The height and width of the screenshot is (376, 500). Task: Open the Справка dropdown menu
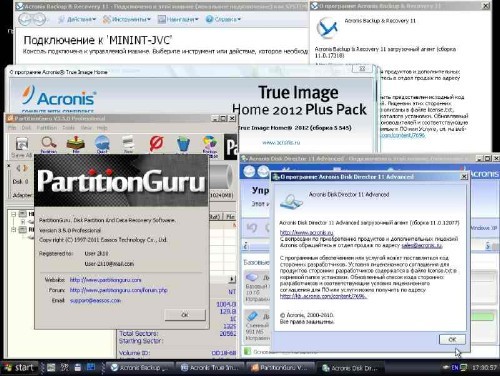(223, 19)
